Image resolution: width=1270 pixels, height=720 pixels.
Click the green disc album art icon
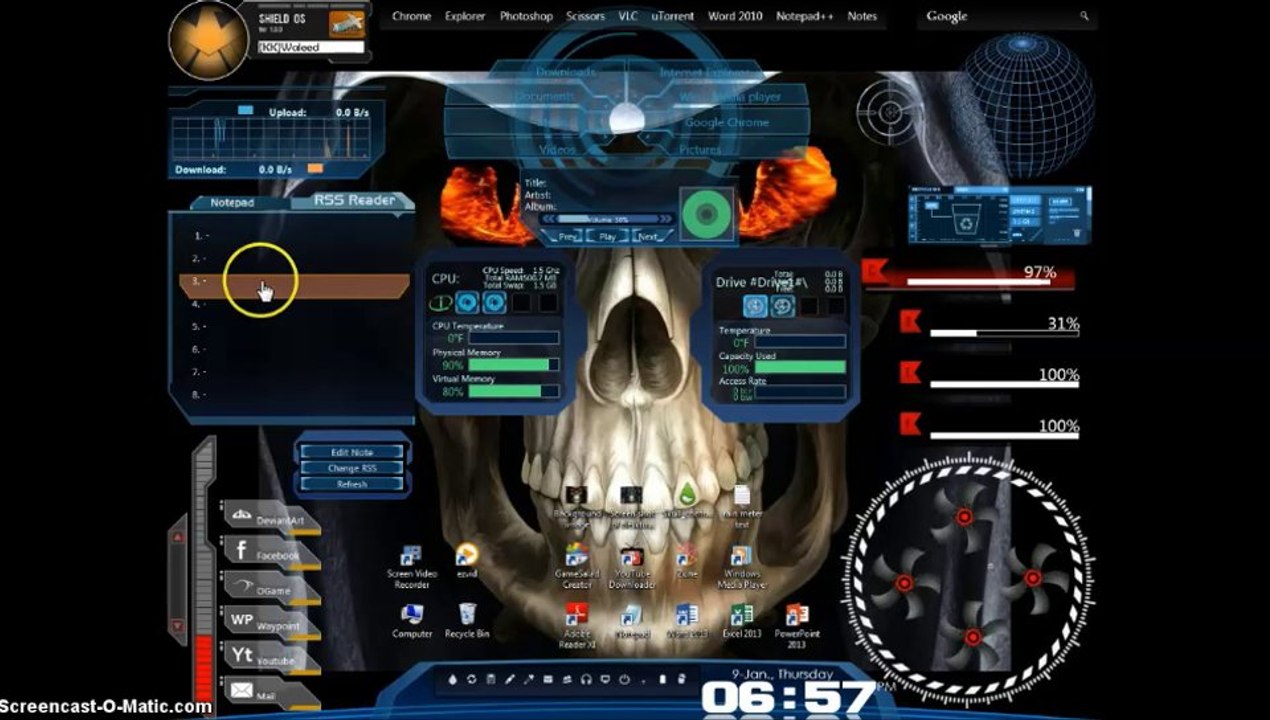[x=707, y=213]
